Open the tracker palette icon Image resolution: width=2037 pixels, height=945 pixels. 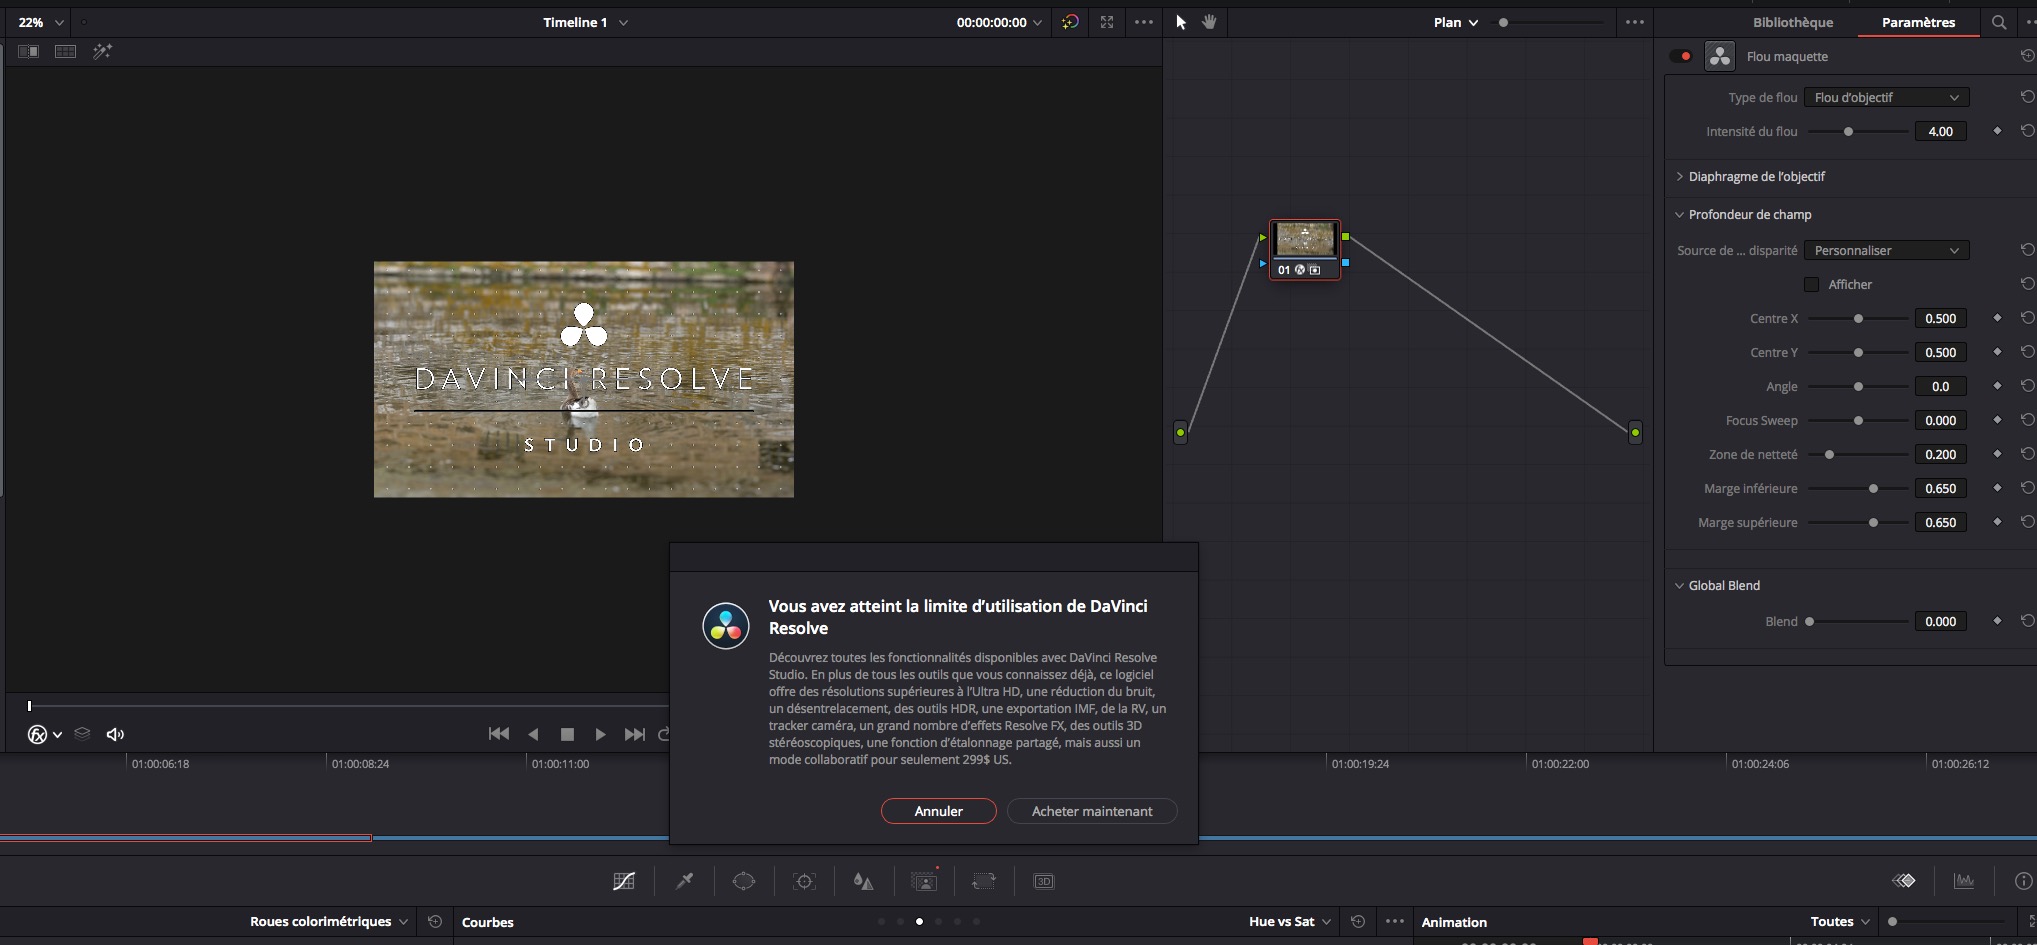804,881
